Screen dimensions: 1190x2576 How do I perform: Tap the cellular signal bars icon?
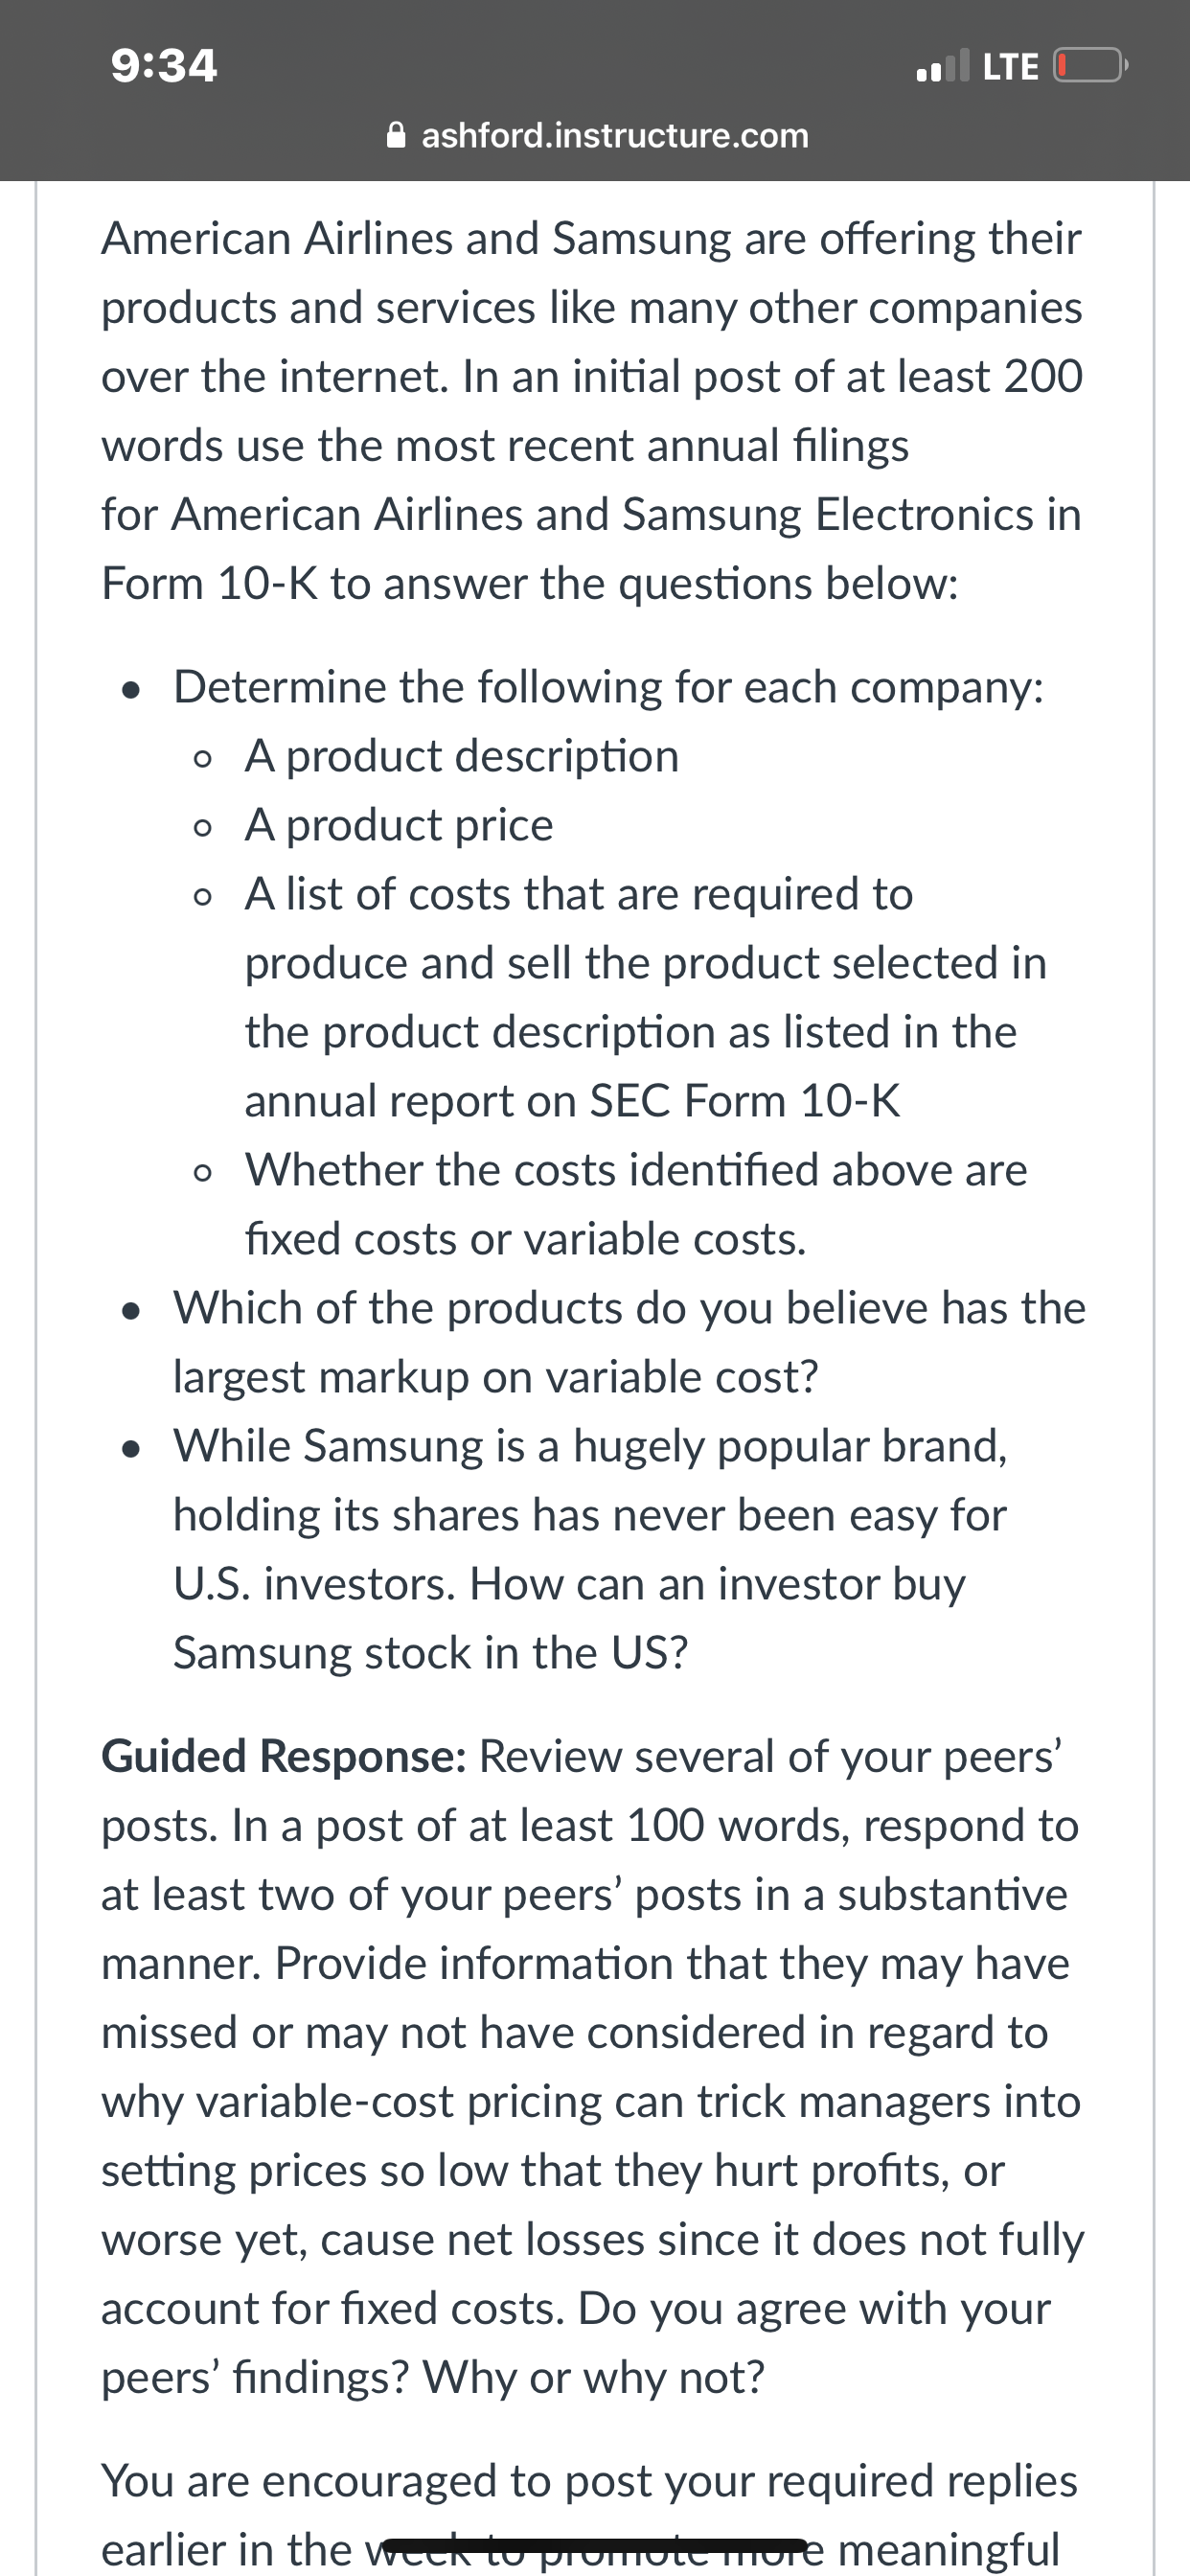click(x=943, y=66)
